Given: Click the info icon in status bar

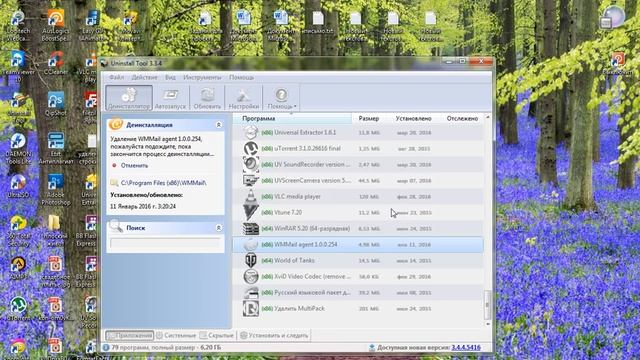Looking at the screenshot, I should coord(106,347).
